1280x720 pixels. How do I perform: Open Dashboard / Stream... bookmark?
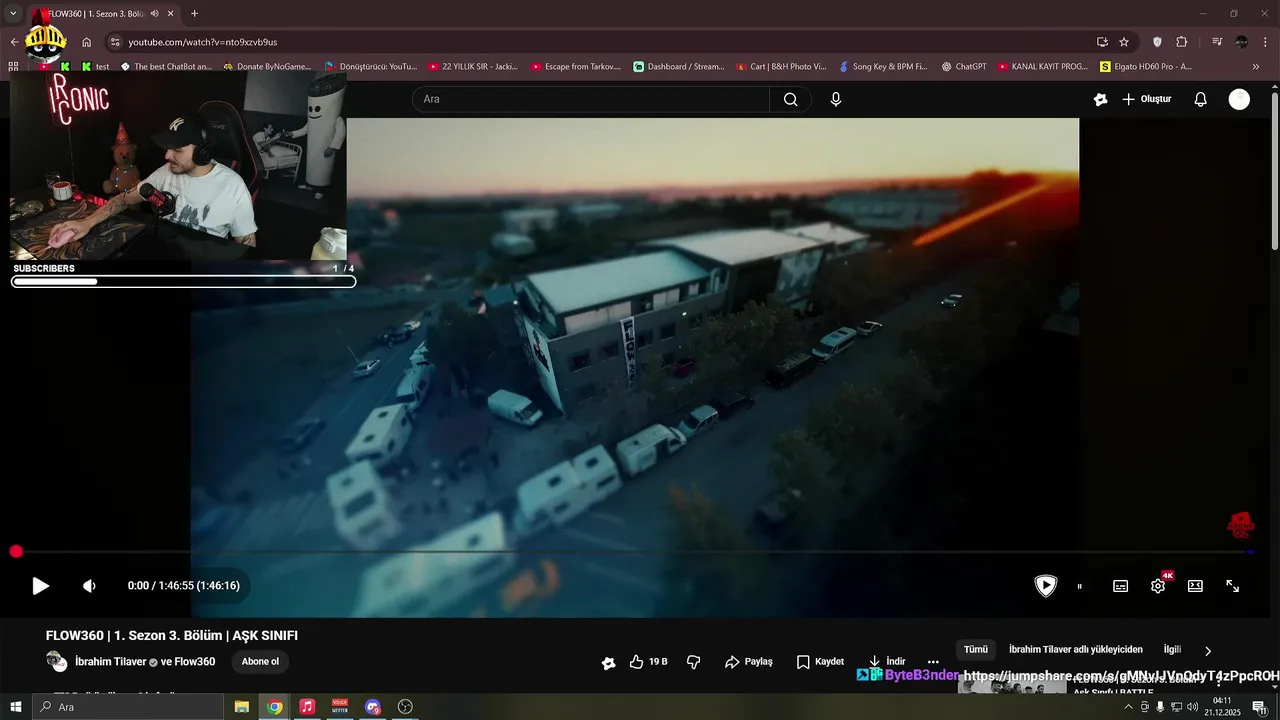[678, 67]
